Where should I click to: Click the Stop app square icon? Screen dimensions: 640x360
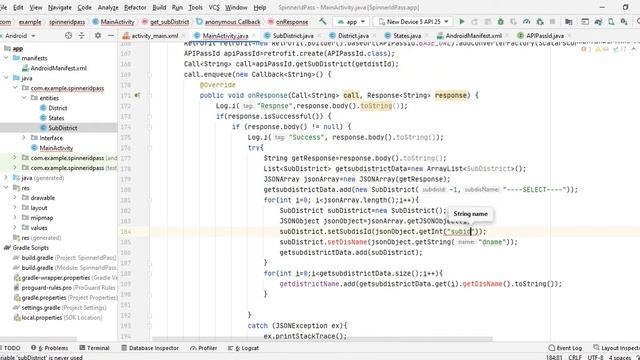(552, 22)
